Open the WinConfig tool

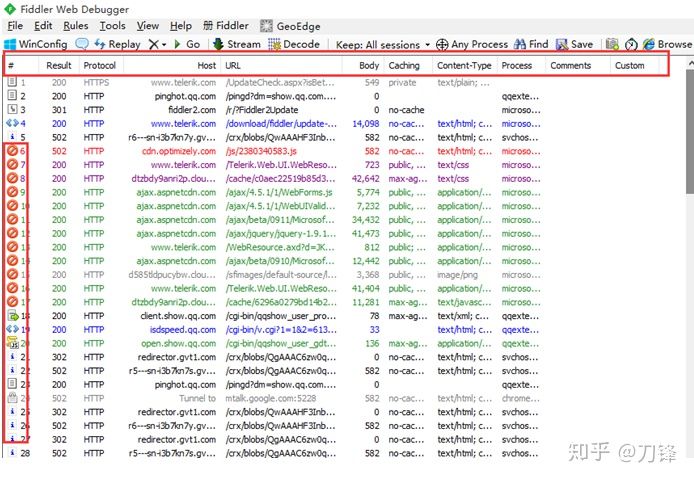click(x=35, y=44)
